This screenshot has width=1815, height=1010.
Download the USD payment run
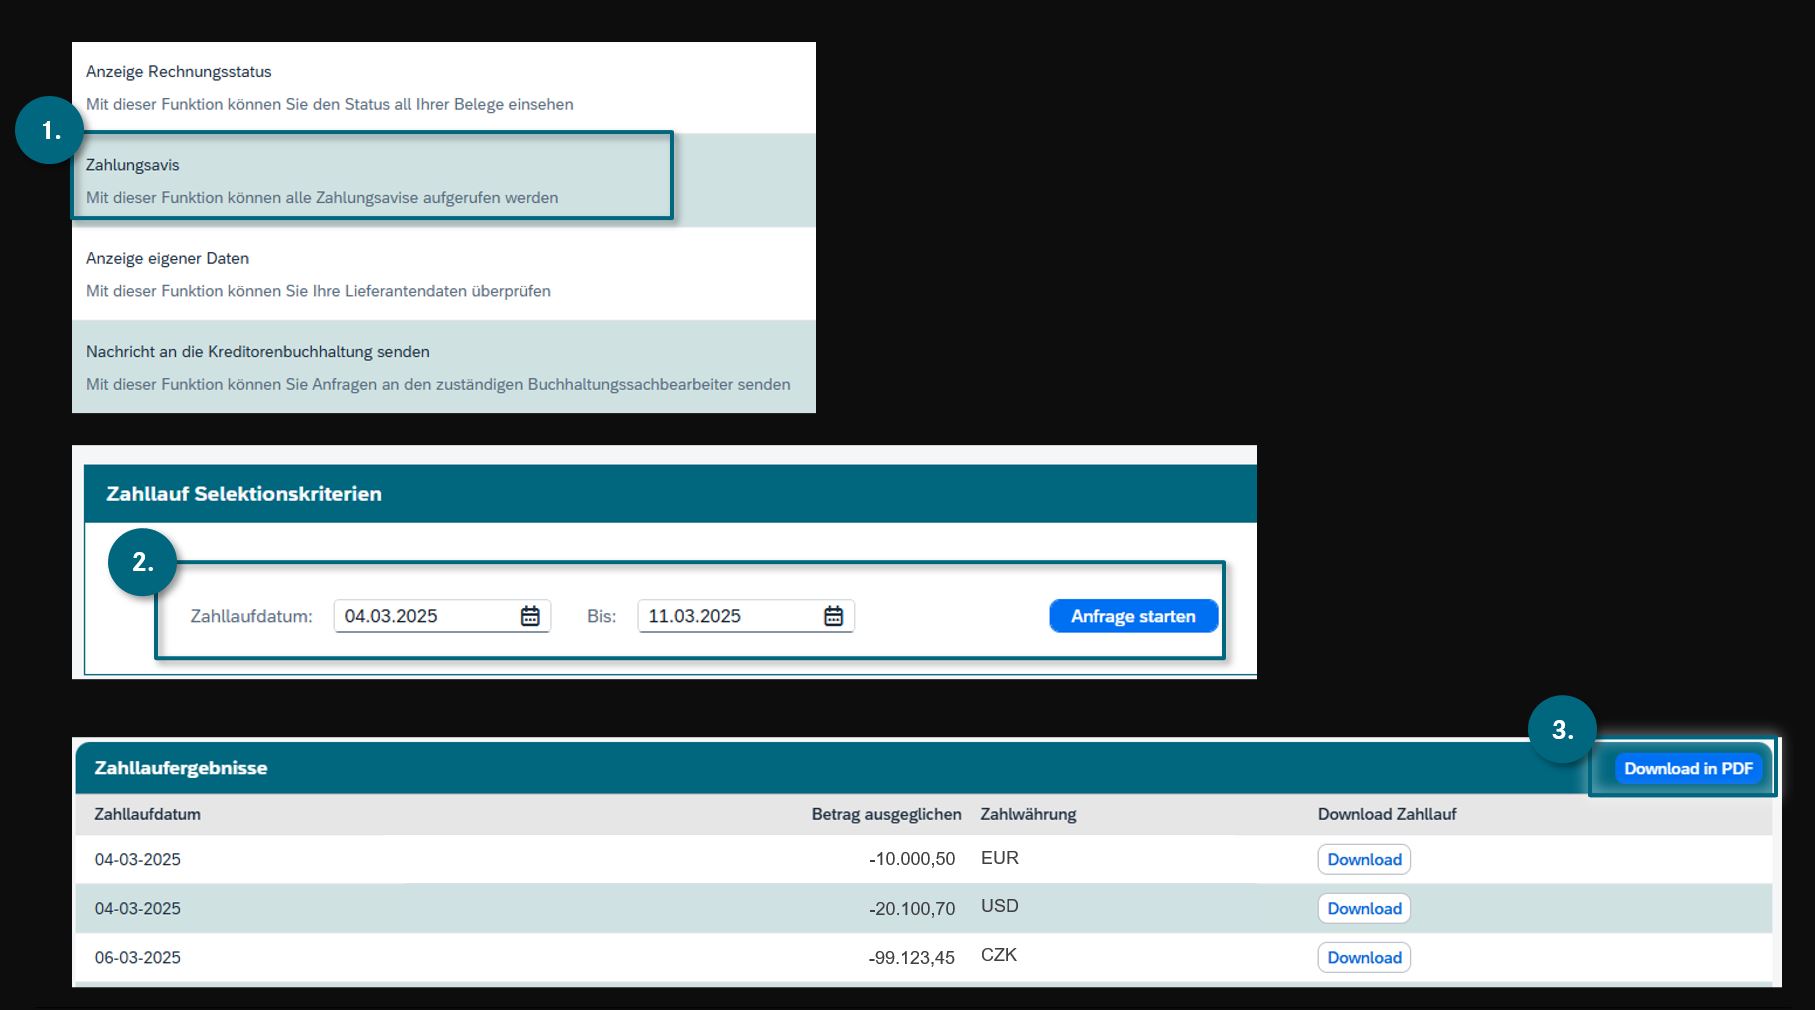tap(1364, 909)
